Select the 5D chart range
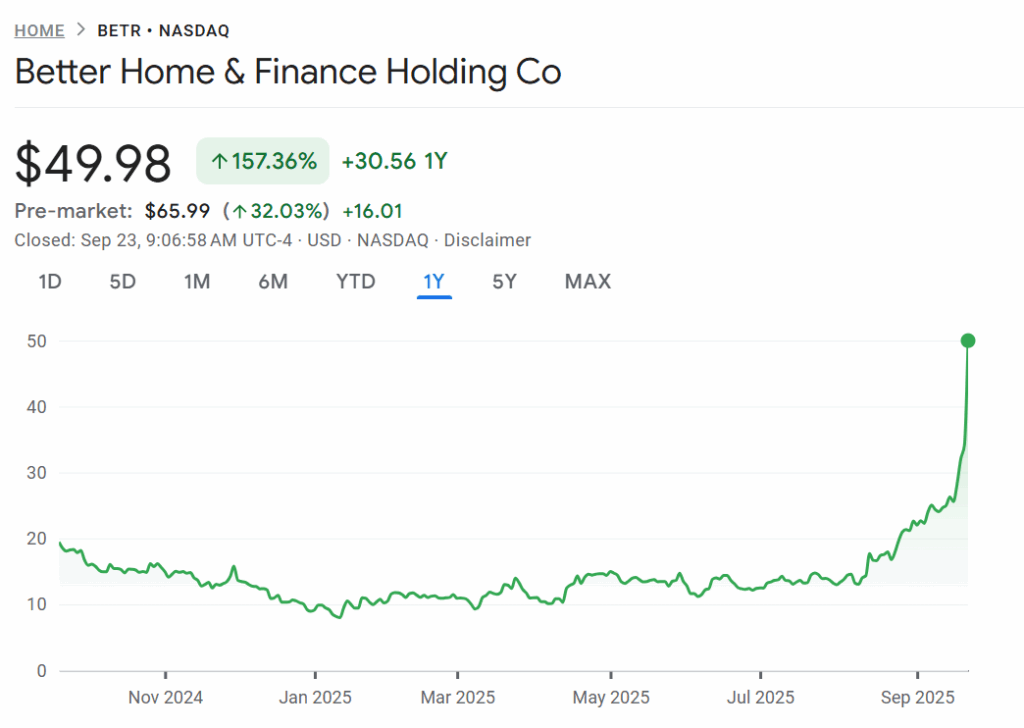This screenshot has height=728, width=1024. 122,281
